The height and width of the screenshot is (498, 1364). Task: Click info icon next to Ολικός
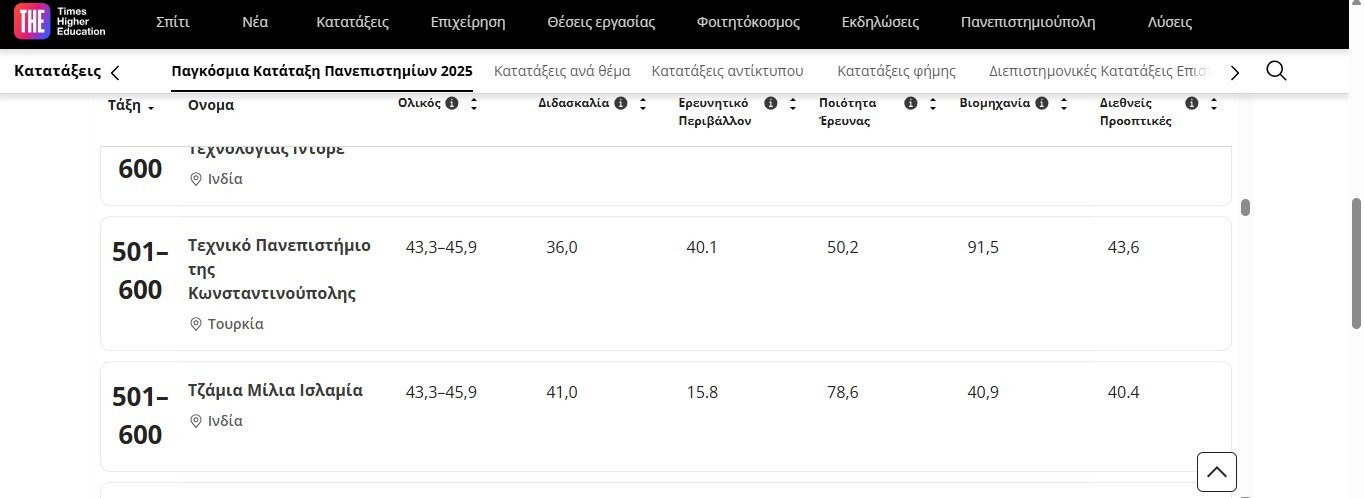(452, 103)
